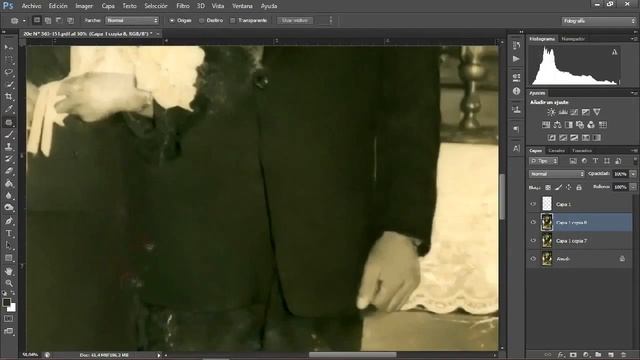The height and width of the screenshot is (360, 640).
Task: Select the Brush tool
Action: 9,134
